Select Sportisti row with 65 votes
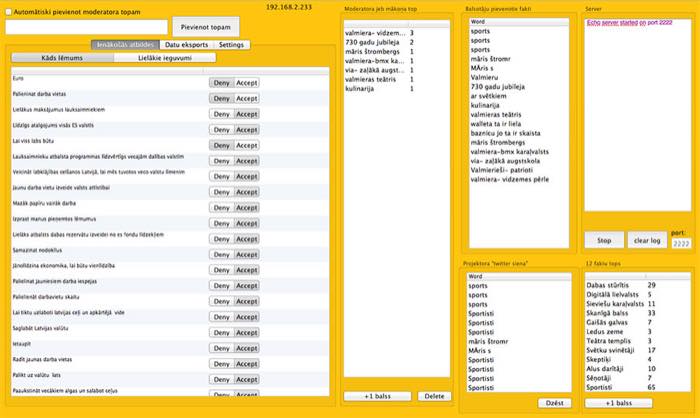The width and height of the screenshot is (700, 418). 638,388
